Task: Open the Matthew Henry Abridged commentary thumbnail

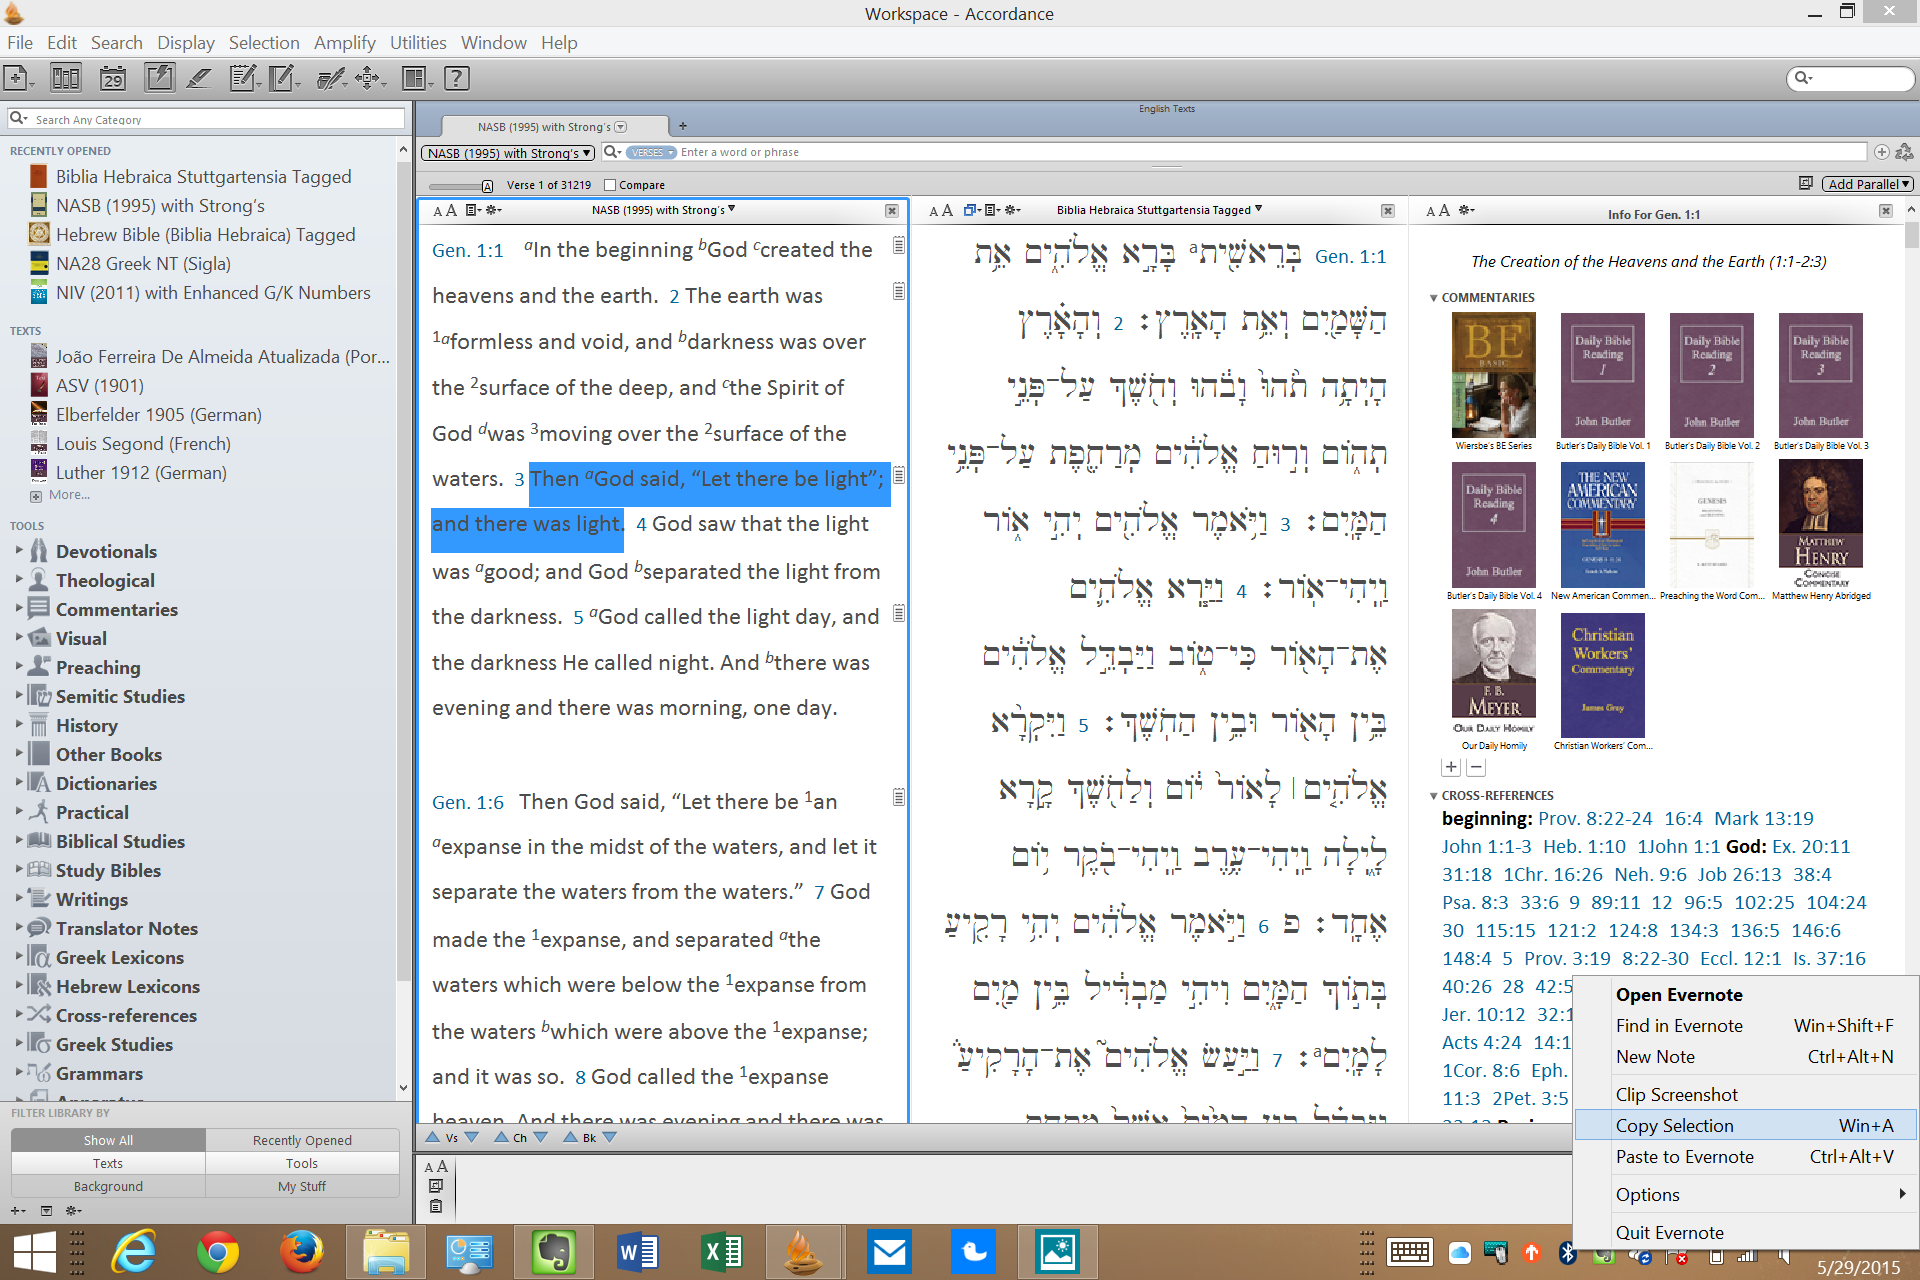Action: [x=1820, y=525]
